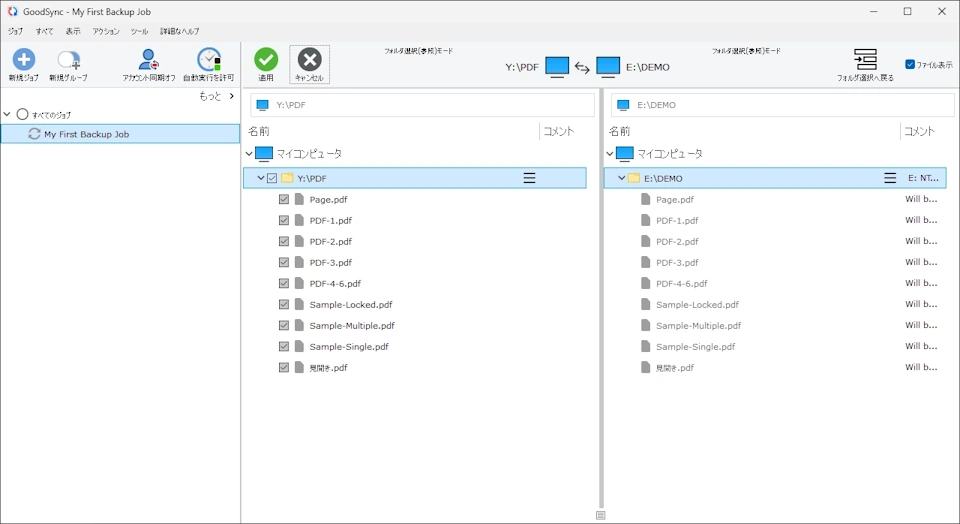Select right PDF-4-6.pdf file name
This screenshot has width=960, height=524.
coord(681,283)
